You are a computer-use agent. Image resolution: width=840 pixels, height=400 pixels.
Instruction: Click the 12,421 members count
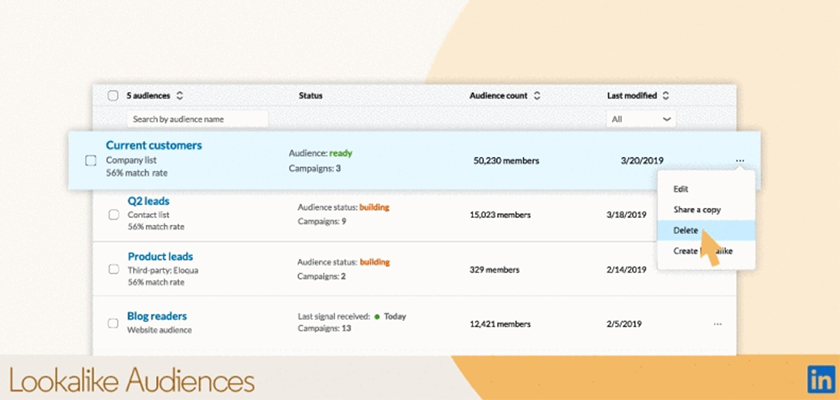click(x=500, y=324)
